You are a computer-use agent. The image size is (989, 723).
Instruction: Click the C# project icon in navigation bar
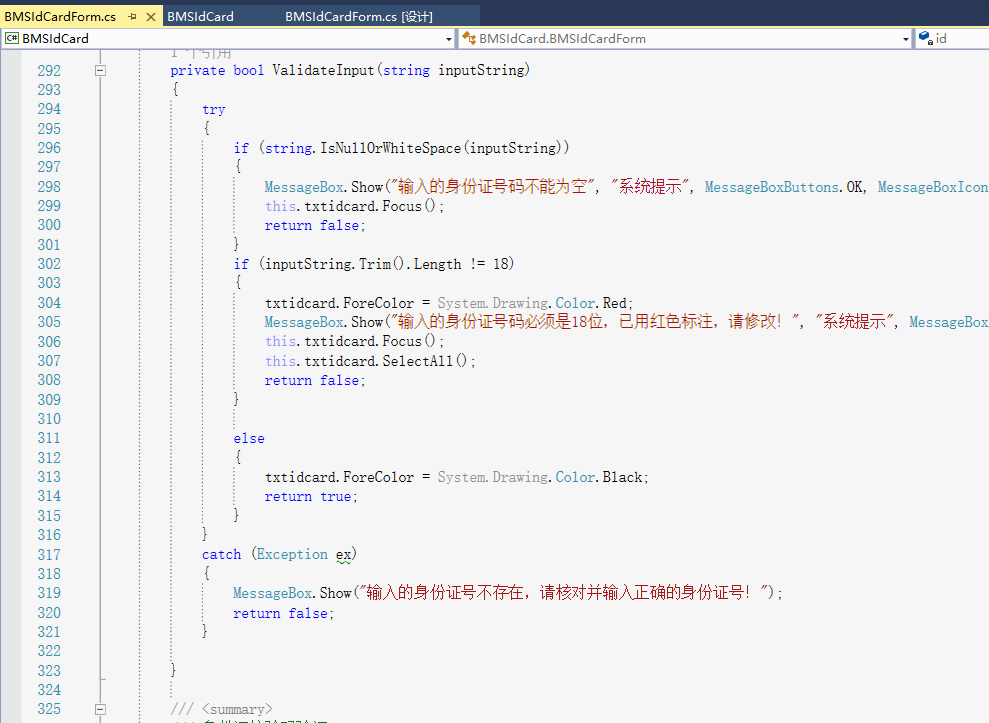coord(12,38)
